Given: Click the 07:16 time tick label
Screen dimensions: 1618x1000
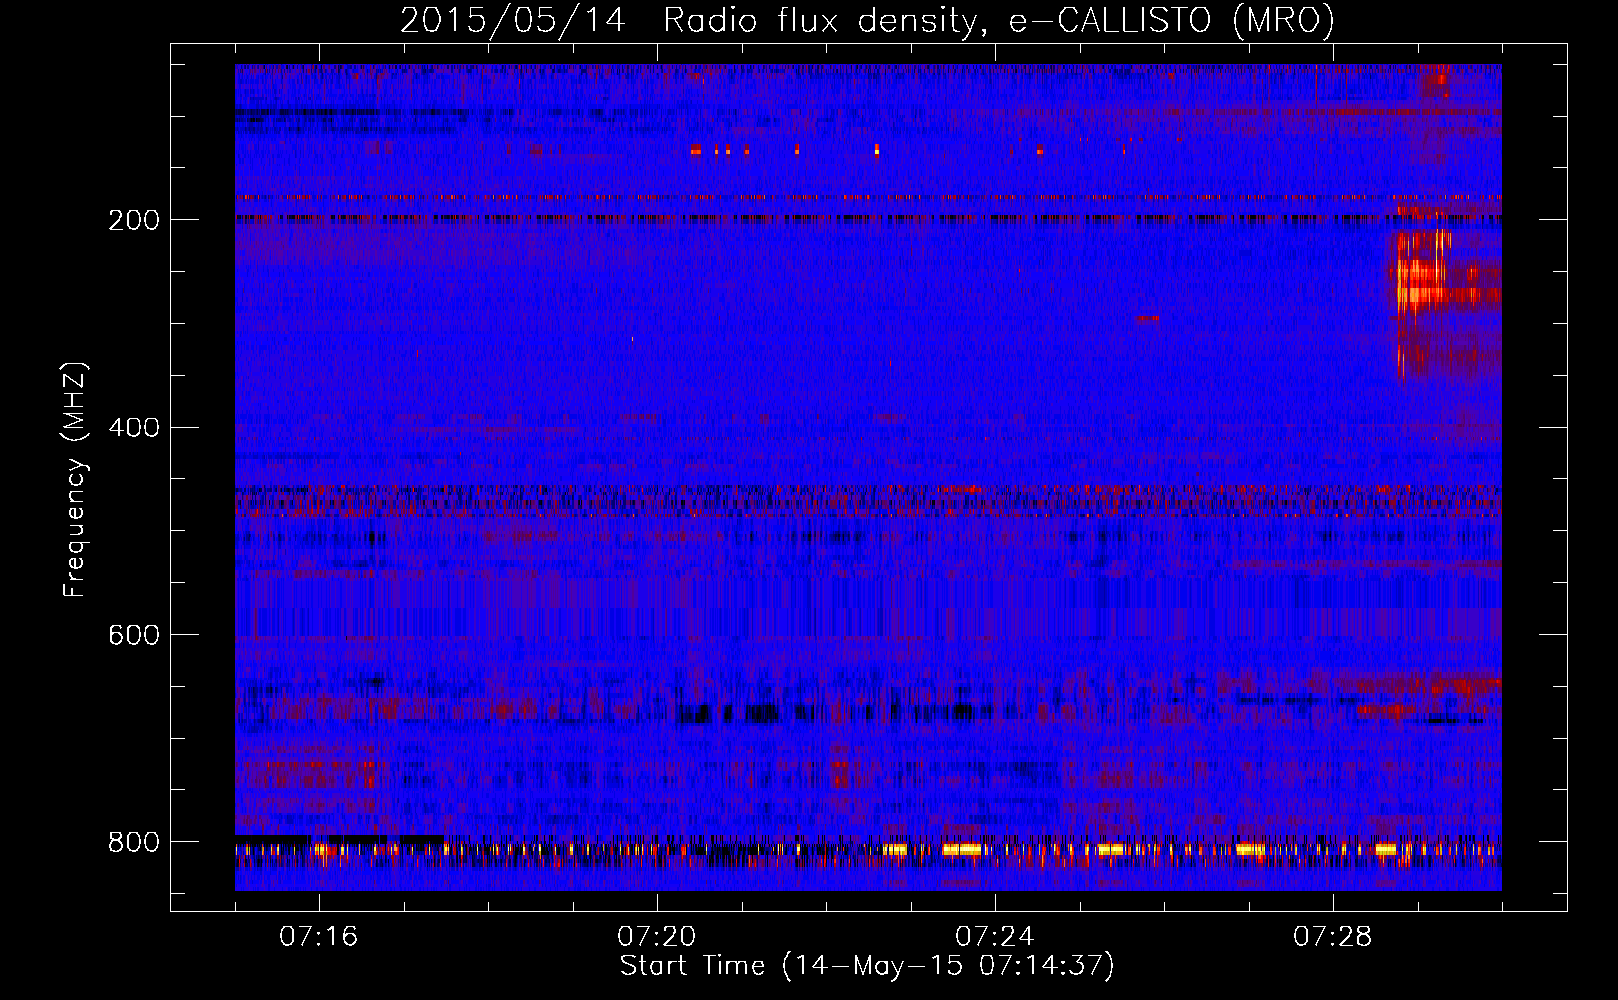Looking at the screenshot, I should pyautogui.click(x=319, y=937).
